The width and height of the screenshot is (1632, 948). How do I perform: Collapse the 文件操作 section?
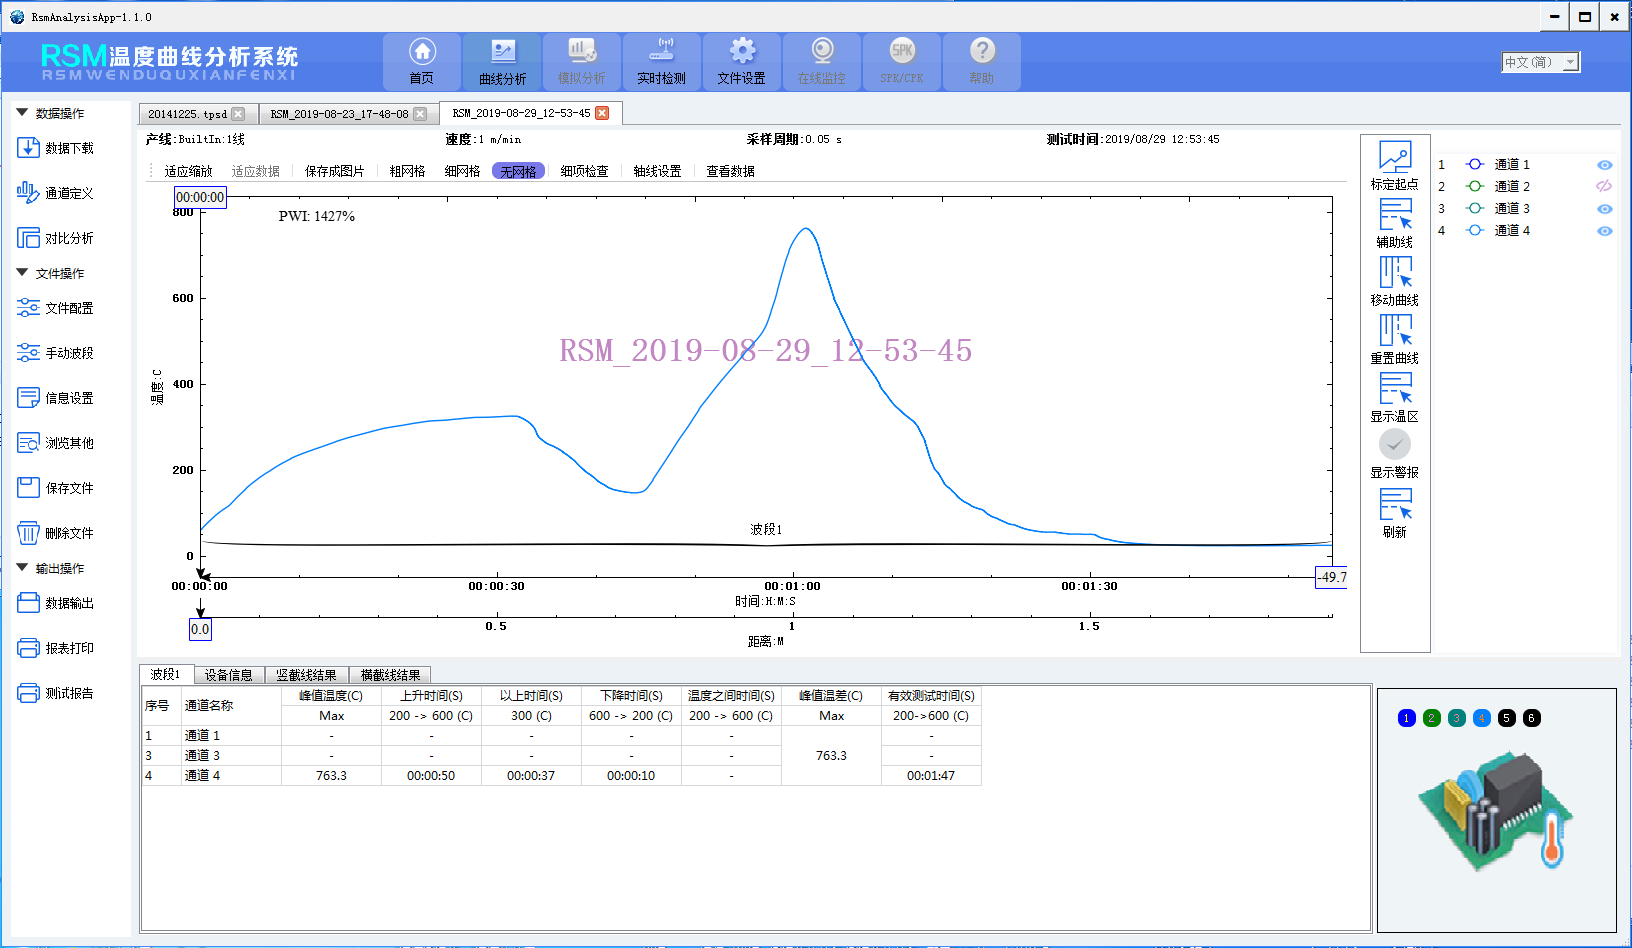pyautogui.click(x=22, y=273)
